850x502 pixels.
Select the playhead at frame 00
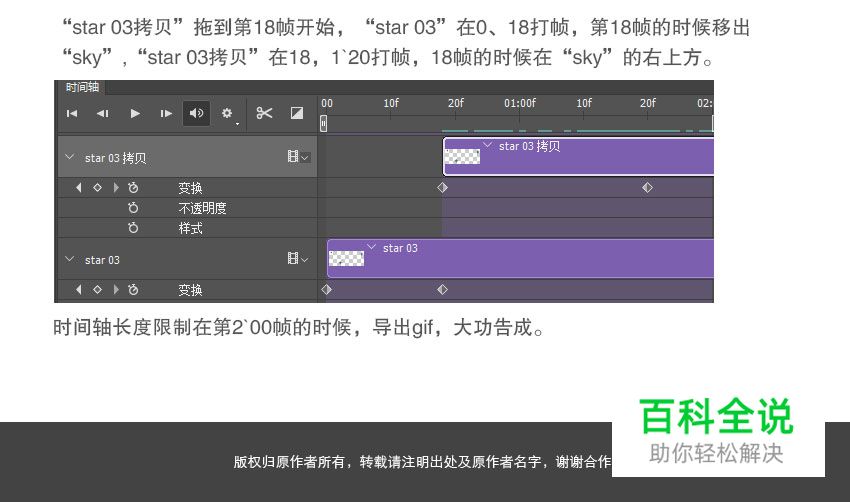[x=324, y=124]
